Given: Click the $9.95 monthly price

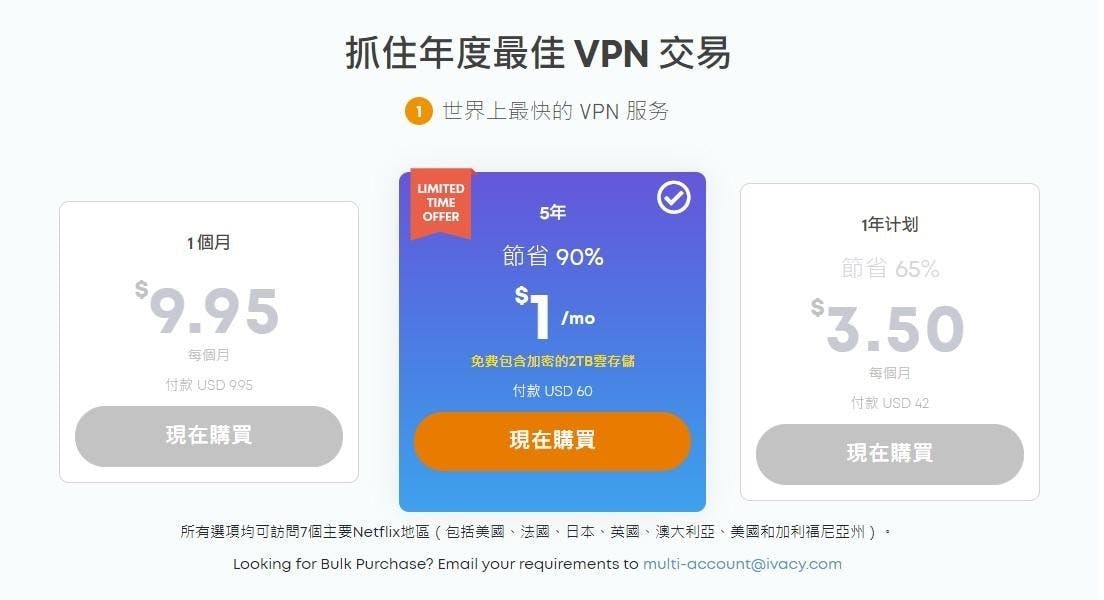Looking at the screenshot, I should [208, 310].
